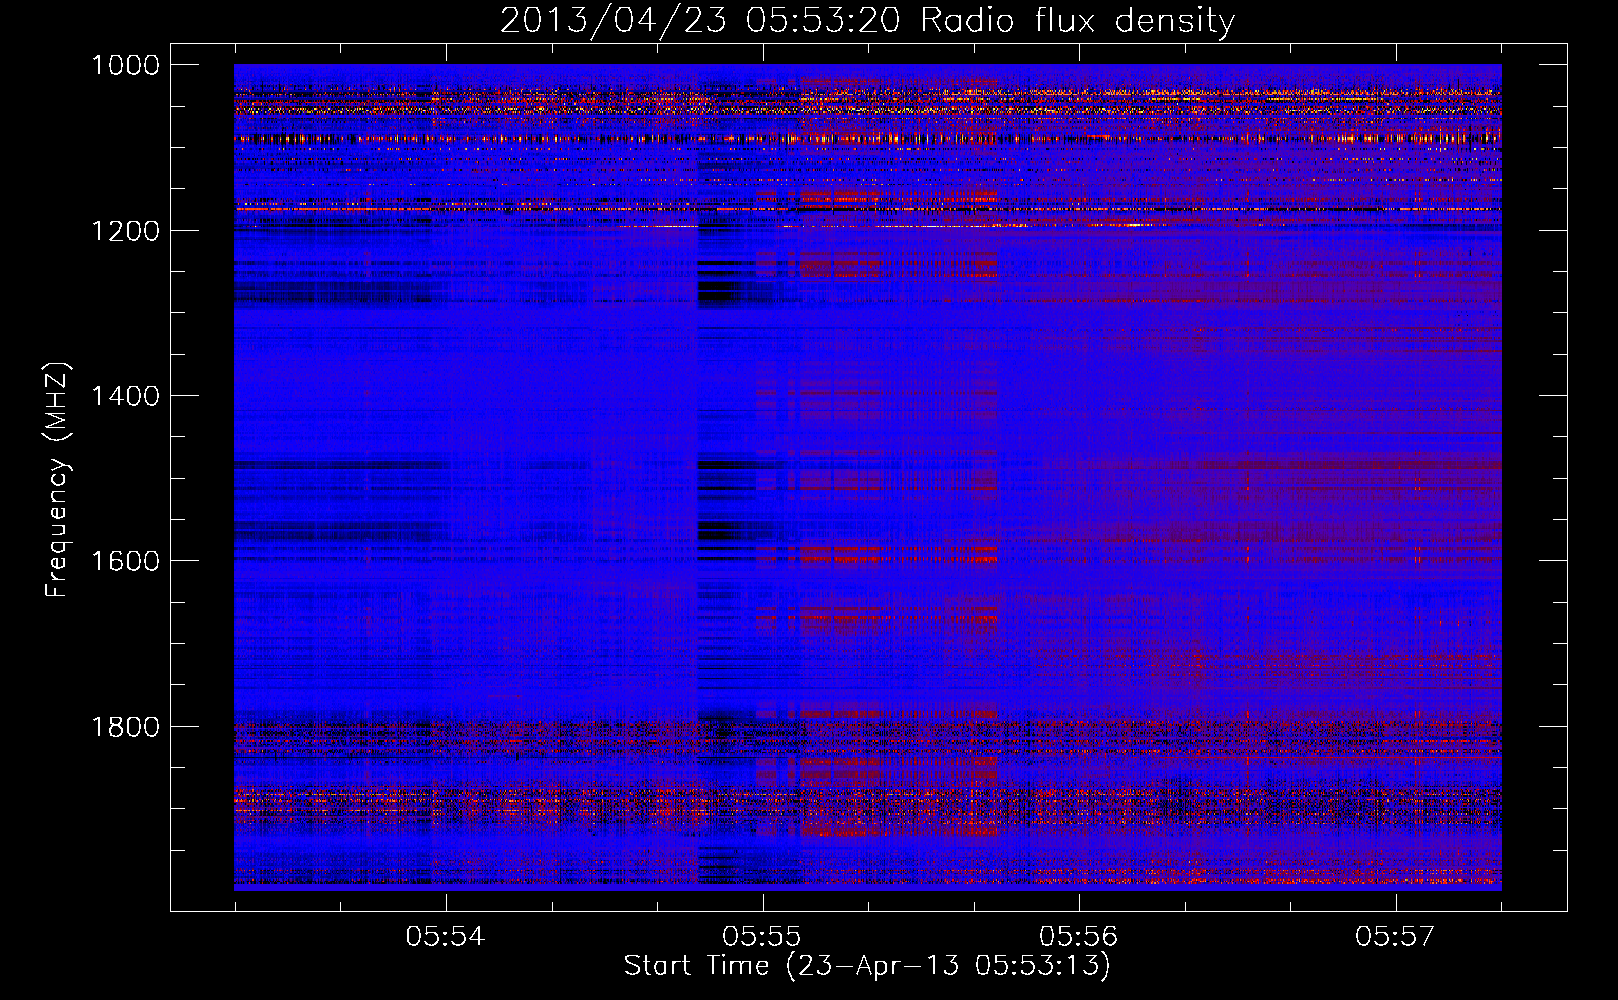Click the 05:56 time tick label
Screen dimensions: 1618x1000
pos(1078,936)
